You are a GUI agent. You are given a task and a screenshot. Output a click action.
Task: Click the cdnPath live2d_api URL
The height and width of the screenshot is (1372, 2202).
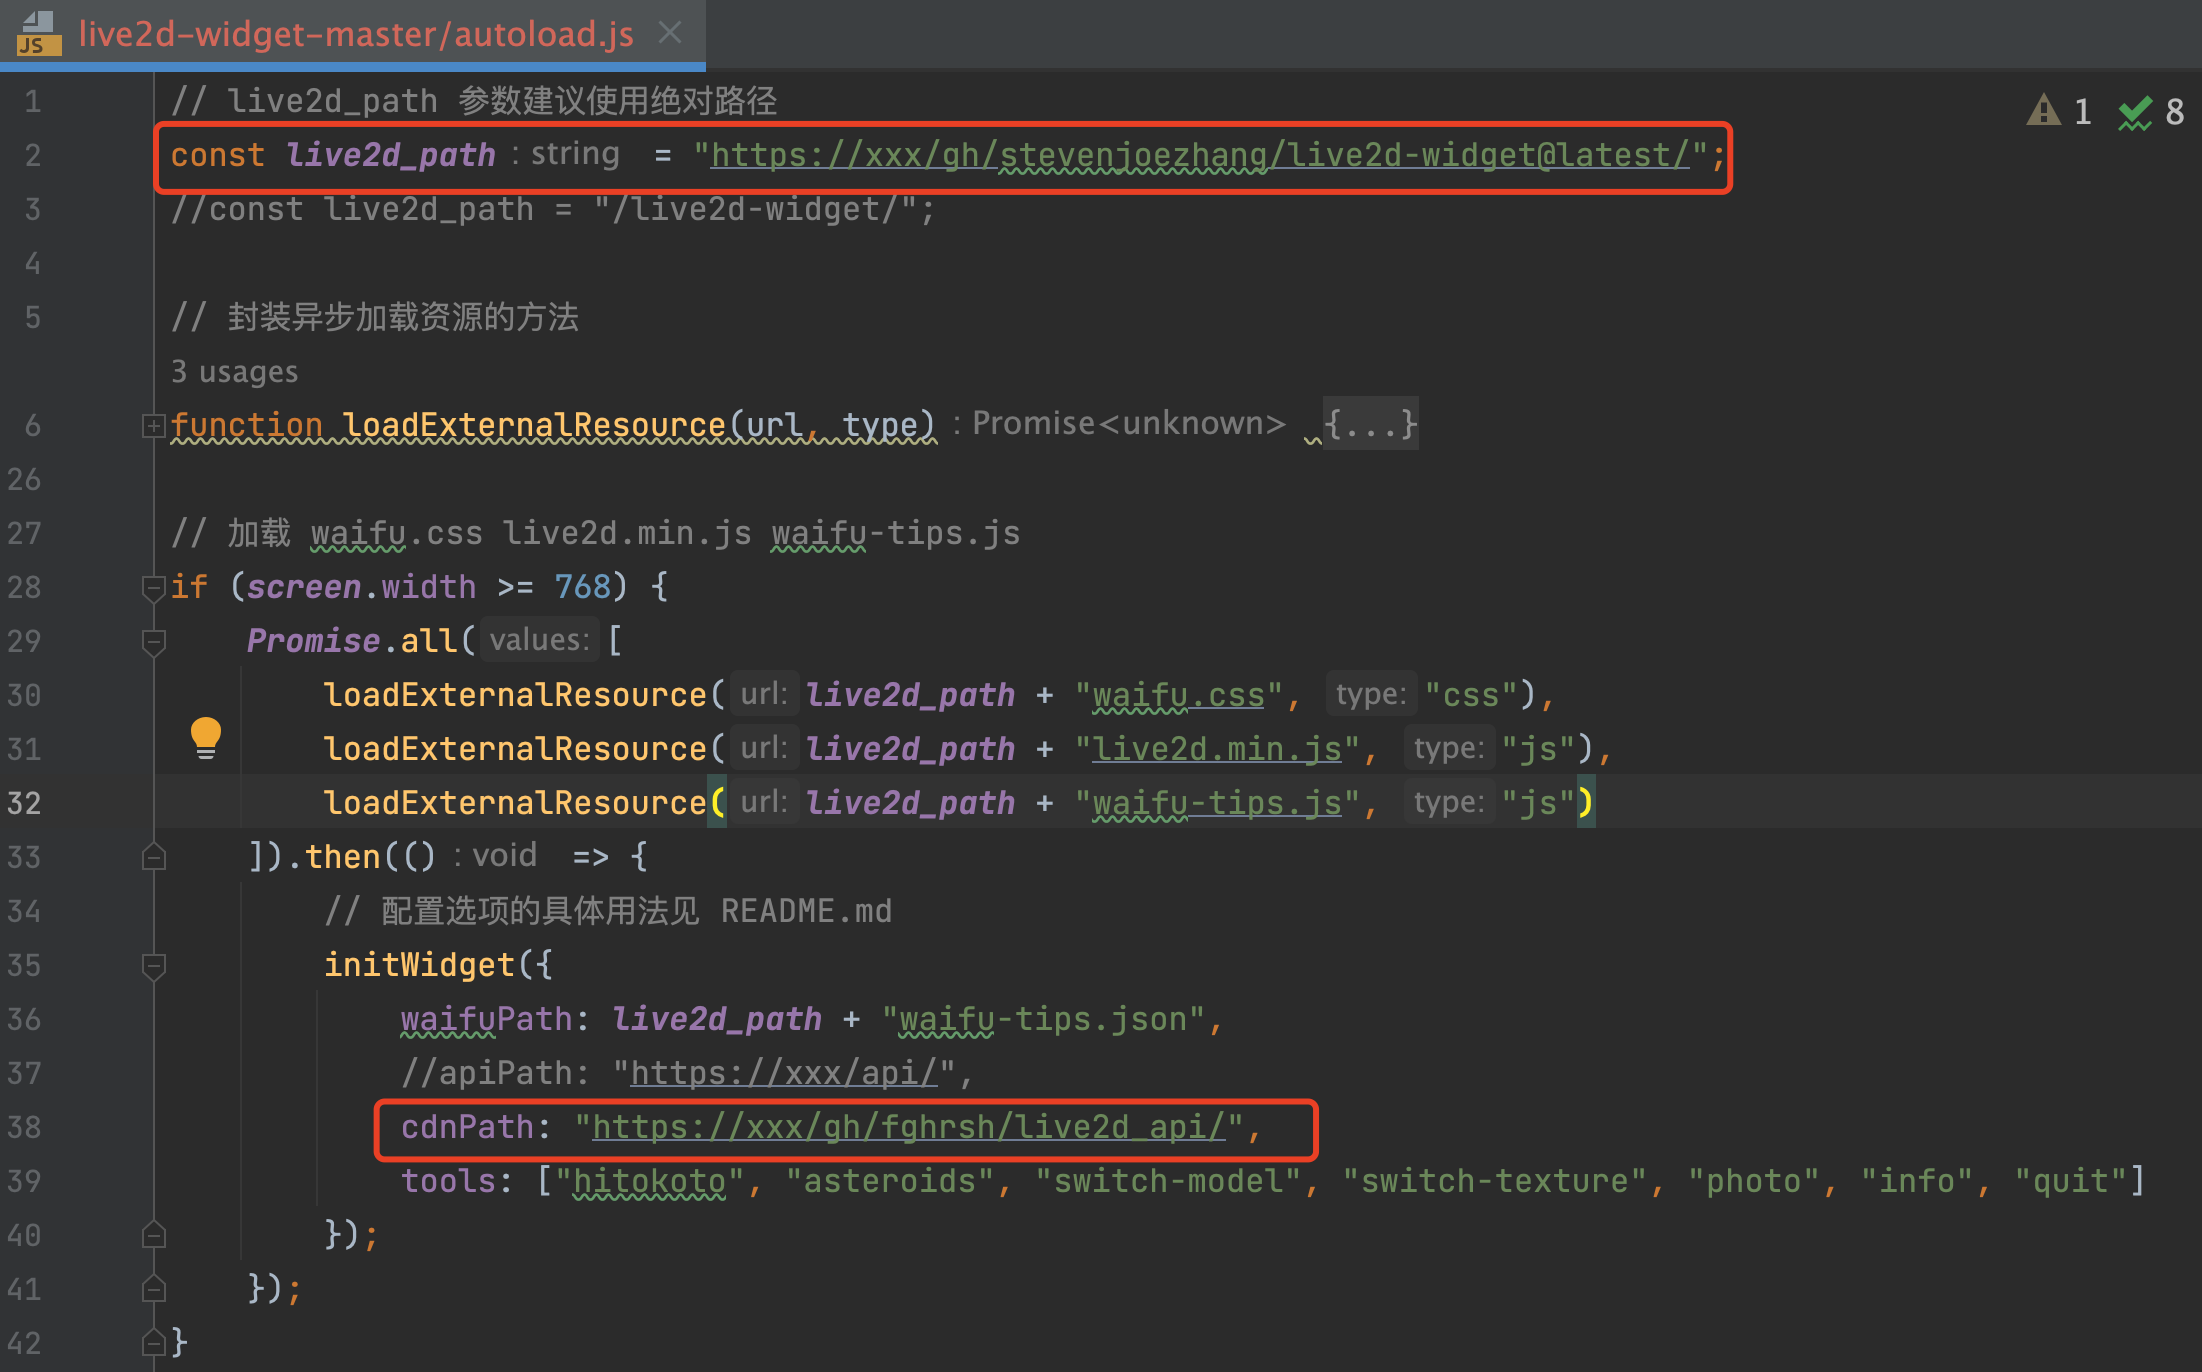(908, 1127)
